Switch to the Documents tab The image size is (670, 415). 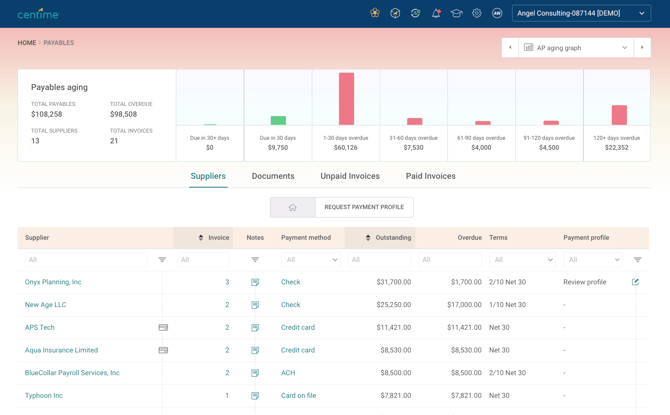coord(273,176)
